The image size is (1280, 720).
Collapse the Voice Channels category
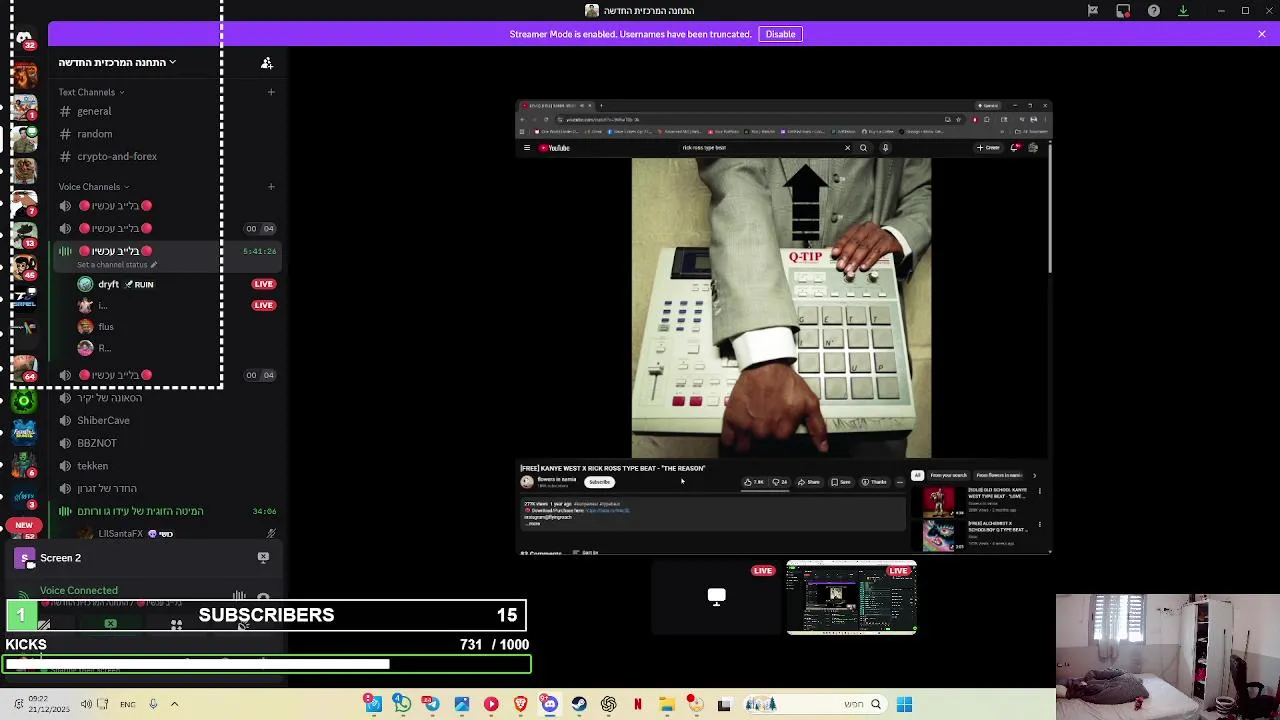94,186
